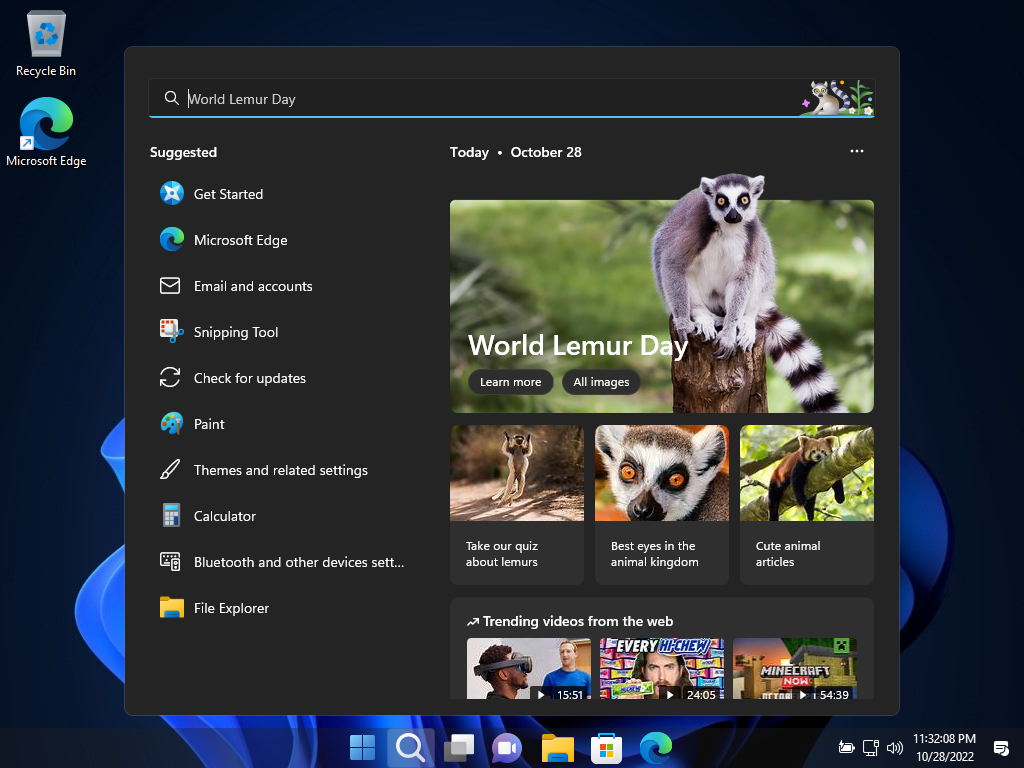The height and width of the screenshot is (768, 1024).
Task: Click the Check for updates refresh icon
Action: coord(170,377)
